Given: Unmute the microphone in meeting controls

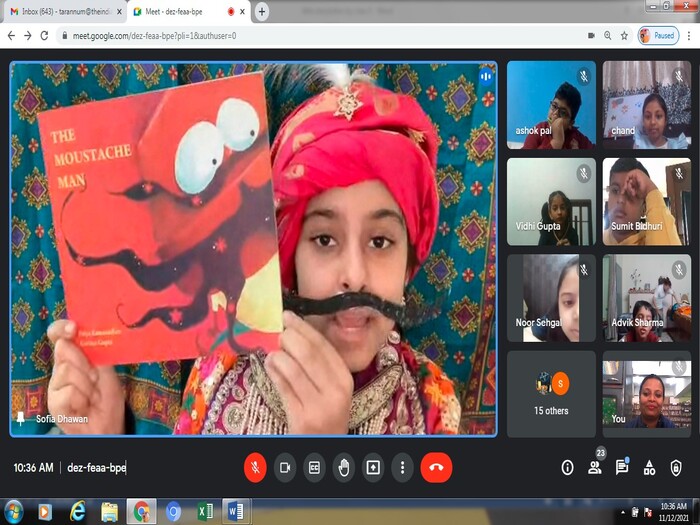Looking at the screenshot, I should click(255, 467).
